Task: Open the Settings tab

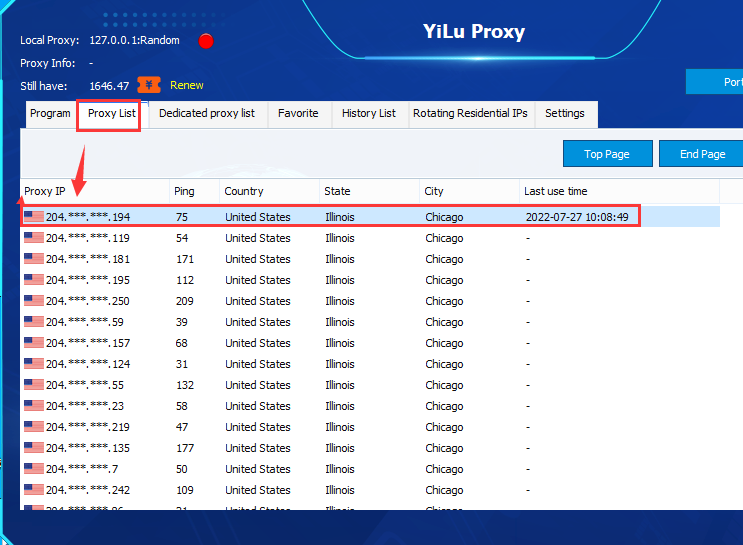Action: pyautogui.click(x=565, y=114)
